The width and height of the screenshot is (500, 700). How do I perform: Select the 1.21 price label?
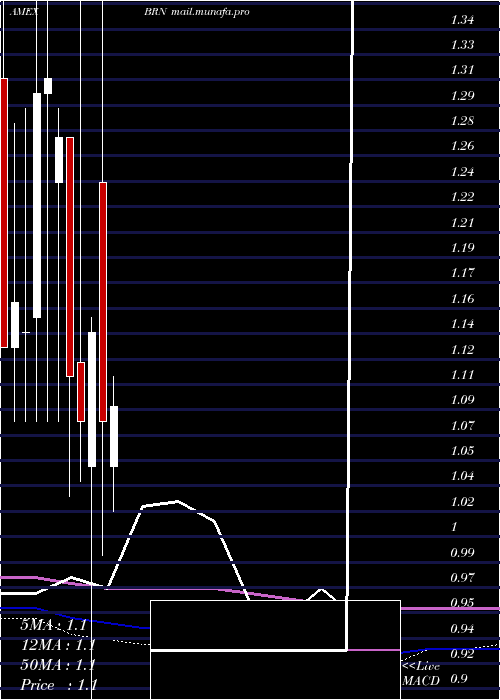462,223
